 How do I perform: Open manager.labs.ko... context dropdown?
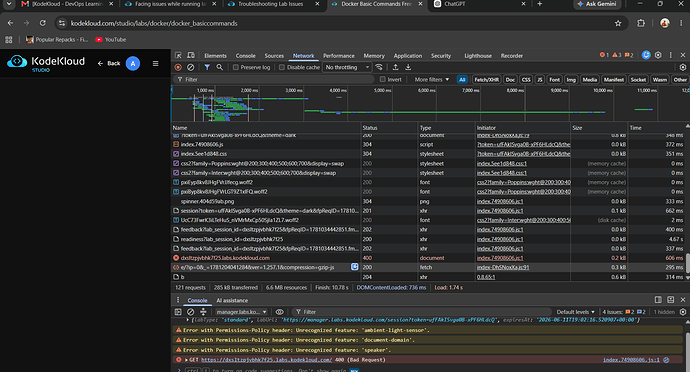(241, 312)
